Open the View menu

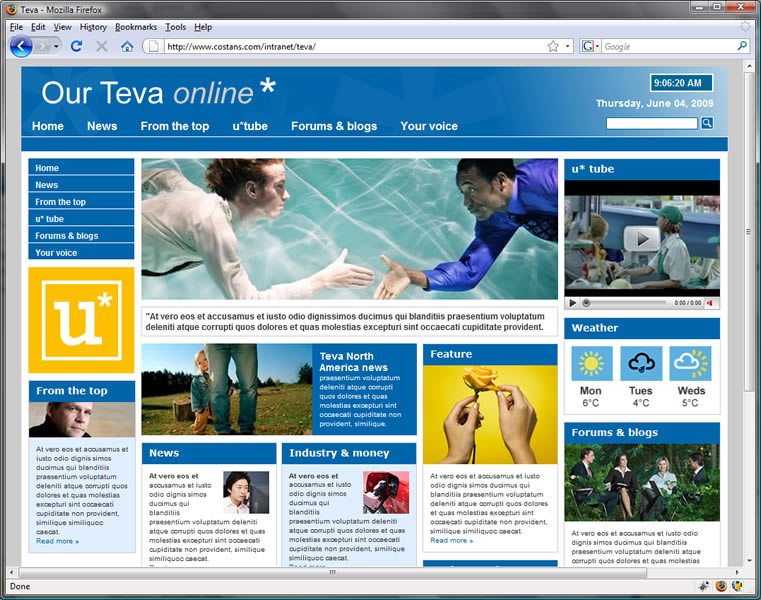click(x=62, y=27)
